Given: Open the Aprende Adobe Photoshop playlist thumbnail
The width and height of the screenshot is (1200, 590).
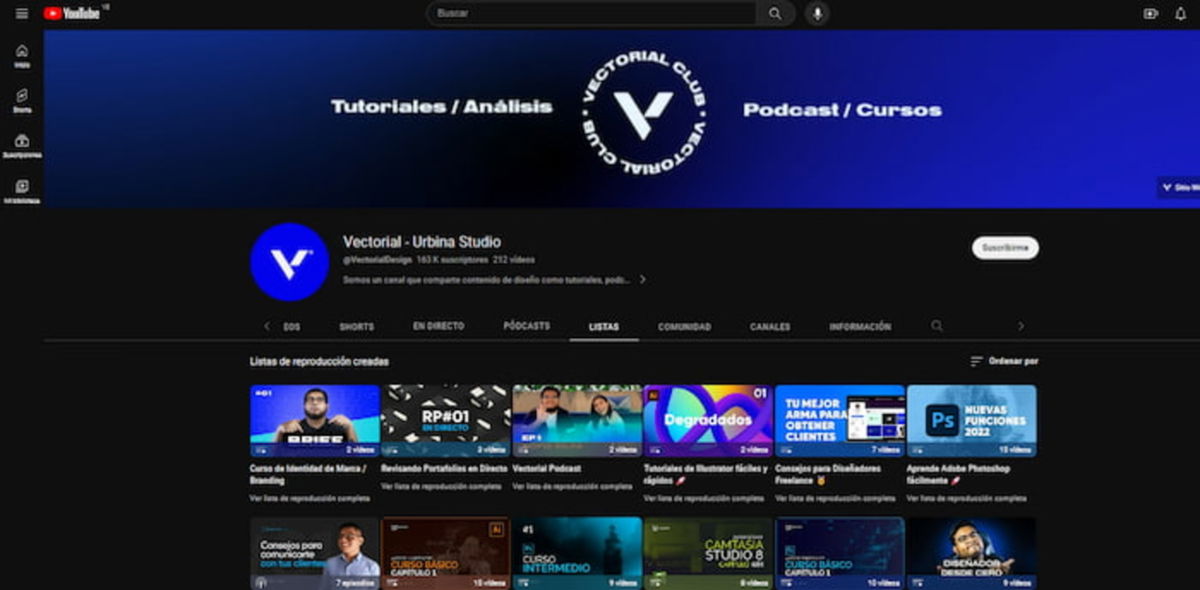Looking at the screenshot, I should pos(971,421).
